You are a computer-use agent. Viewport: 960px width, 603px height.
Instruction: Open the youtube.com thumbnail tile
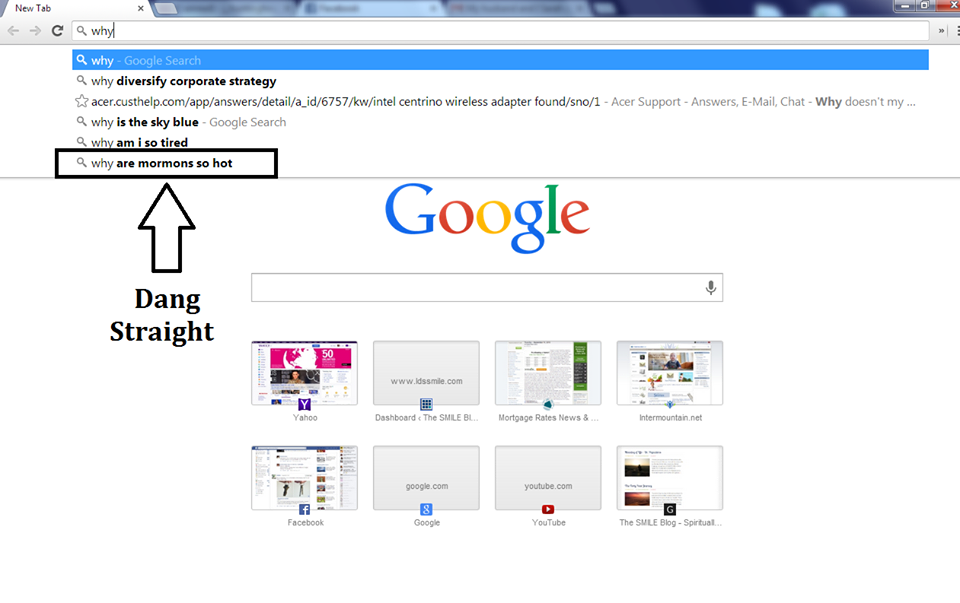tap(548, 478)
